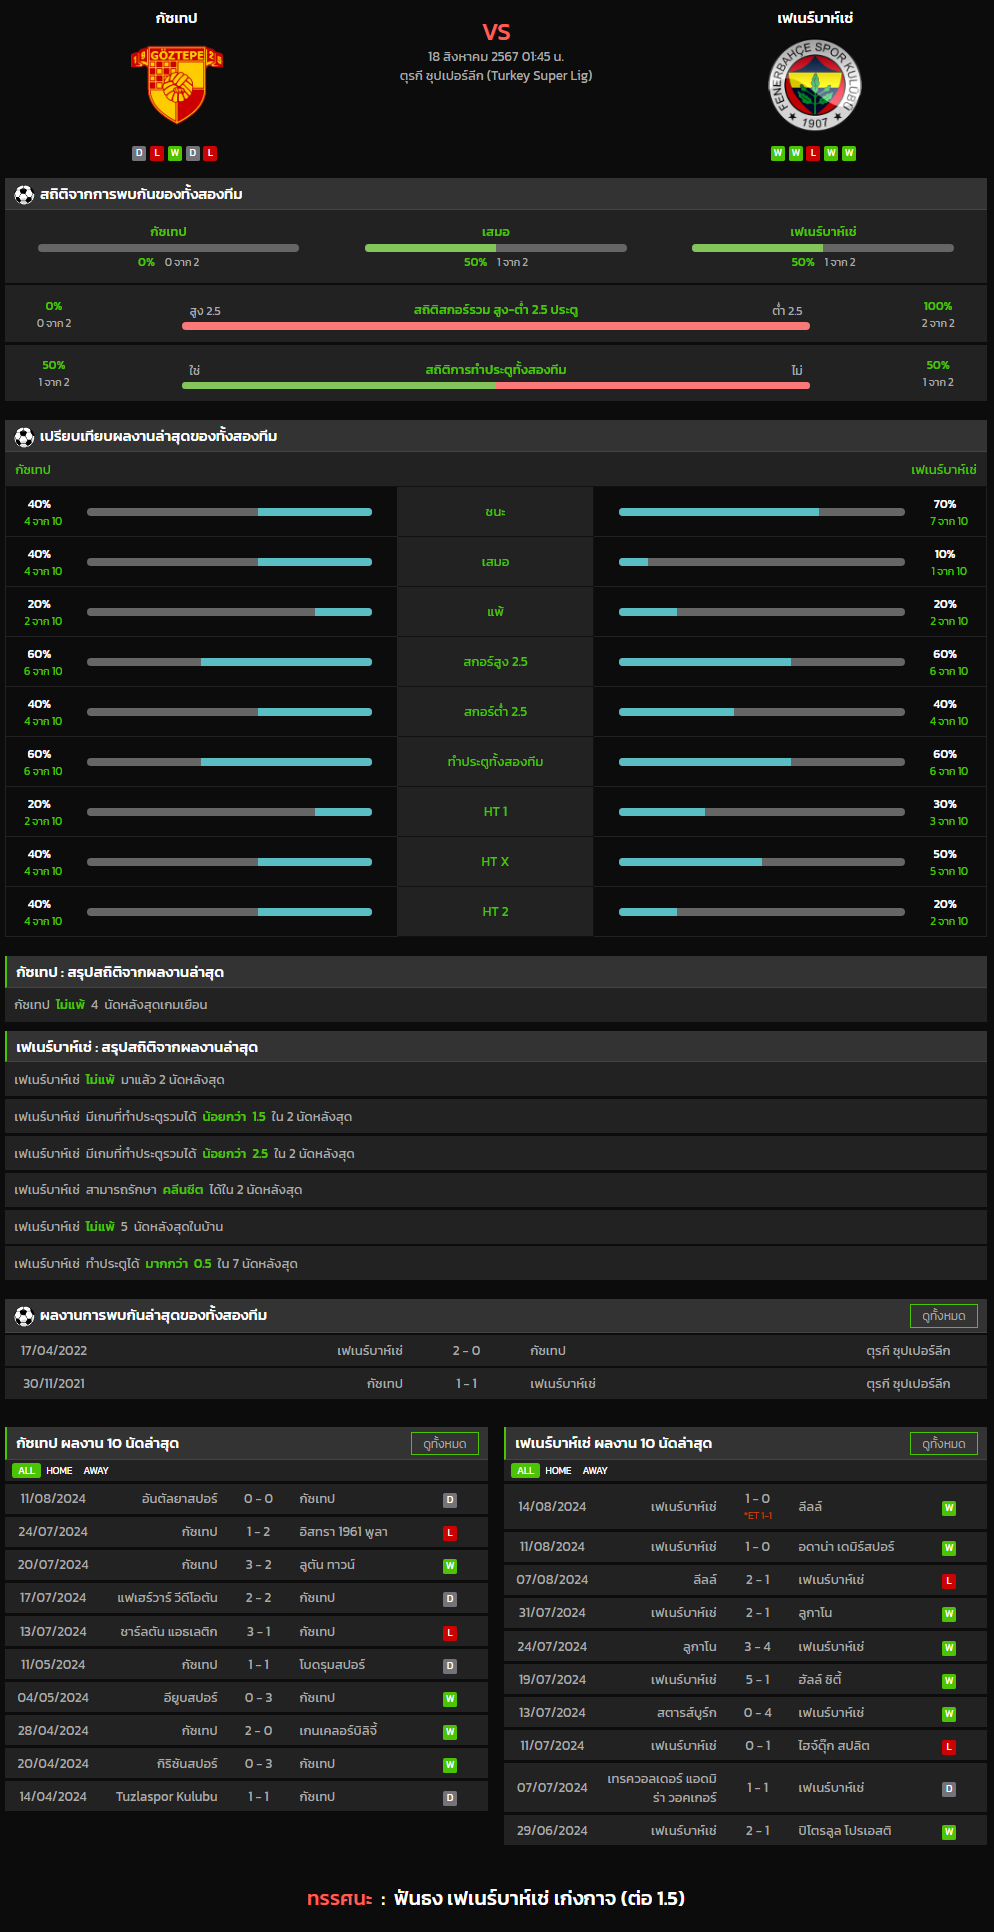Click the Fenerbahçe club crest
The image size is (994, 1932).
(x=815, y=85)
